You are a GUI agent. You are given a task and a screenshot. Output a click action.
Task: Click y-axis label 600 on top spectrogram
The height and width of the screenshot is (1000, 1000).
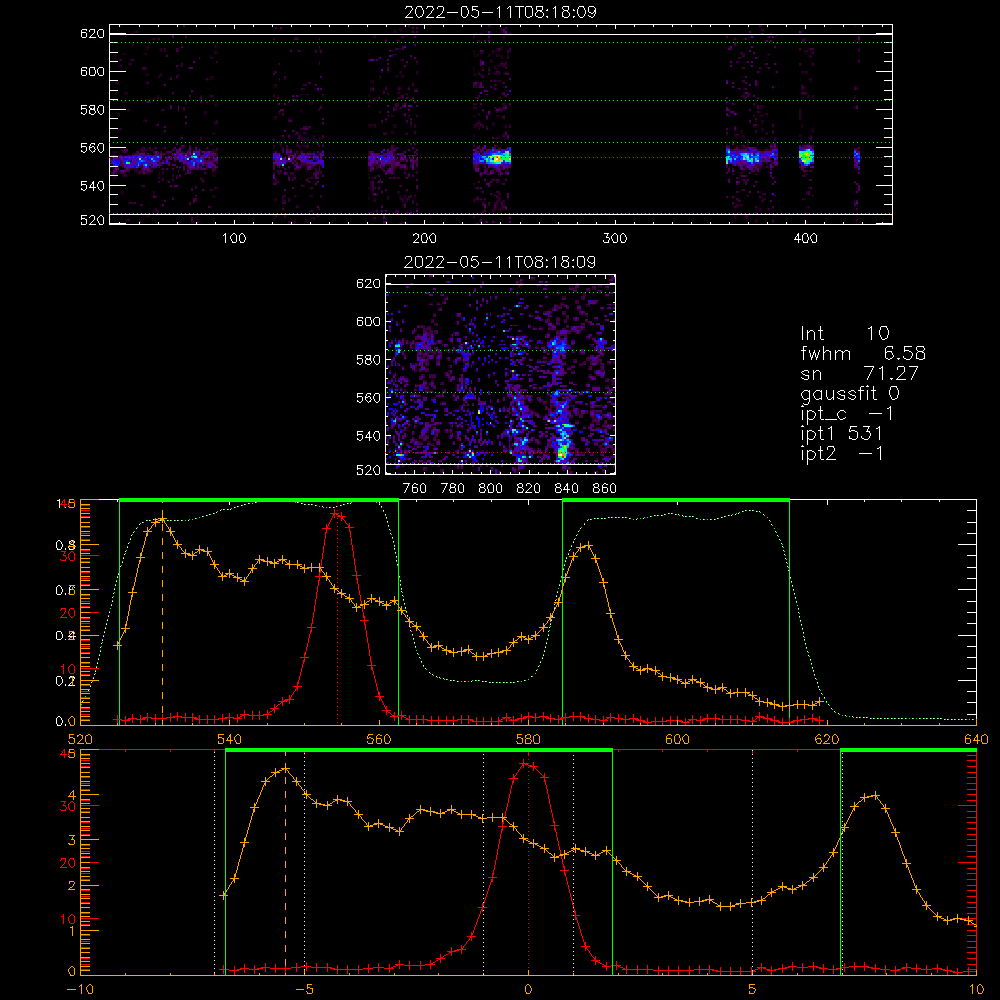(92, 71)
